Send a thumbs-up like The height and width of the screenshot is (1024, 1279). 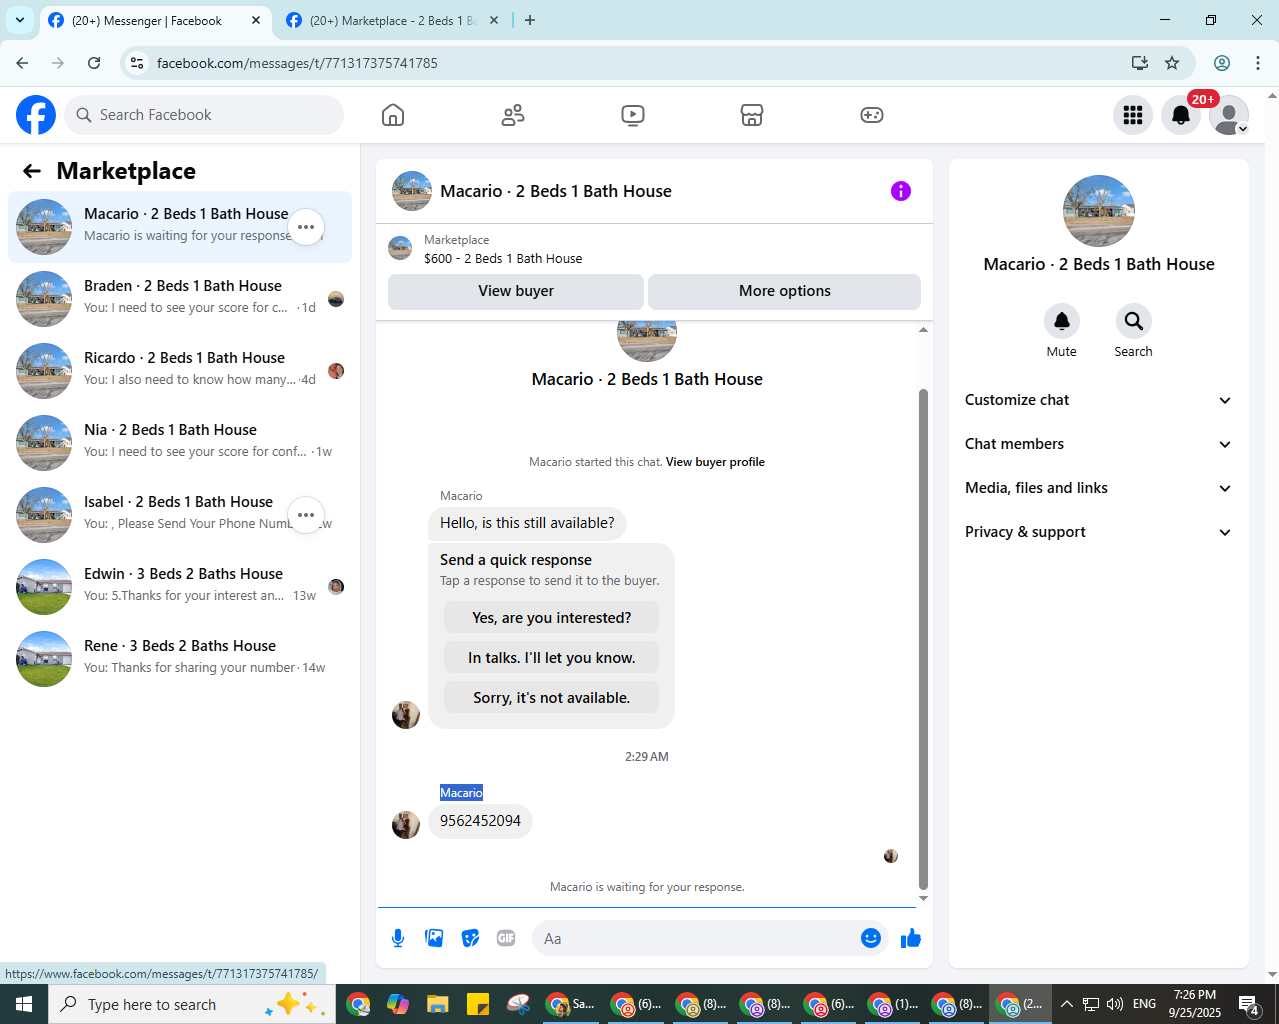click(911, 938)
